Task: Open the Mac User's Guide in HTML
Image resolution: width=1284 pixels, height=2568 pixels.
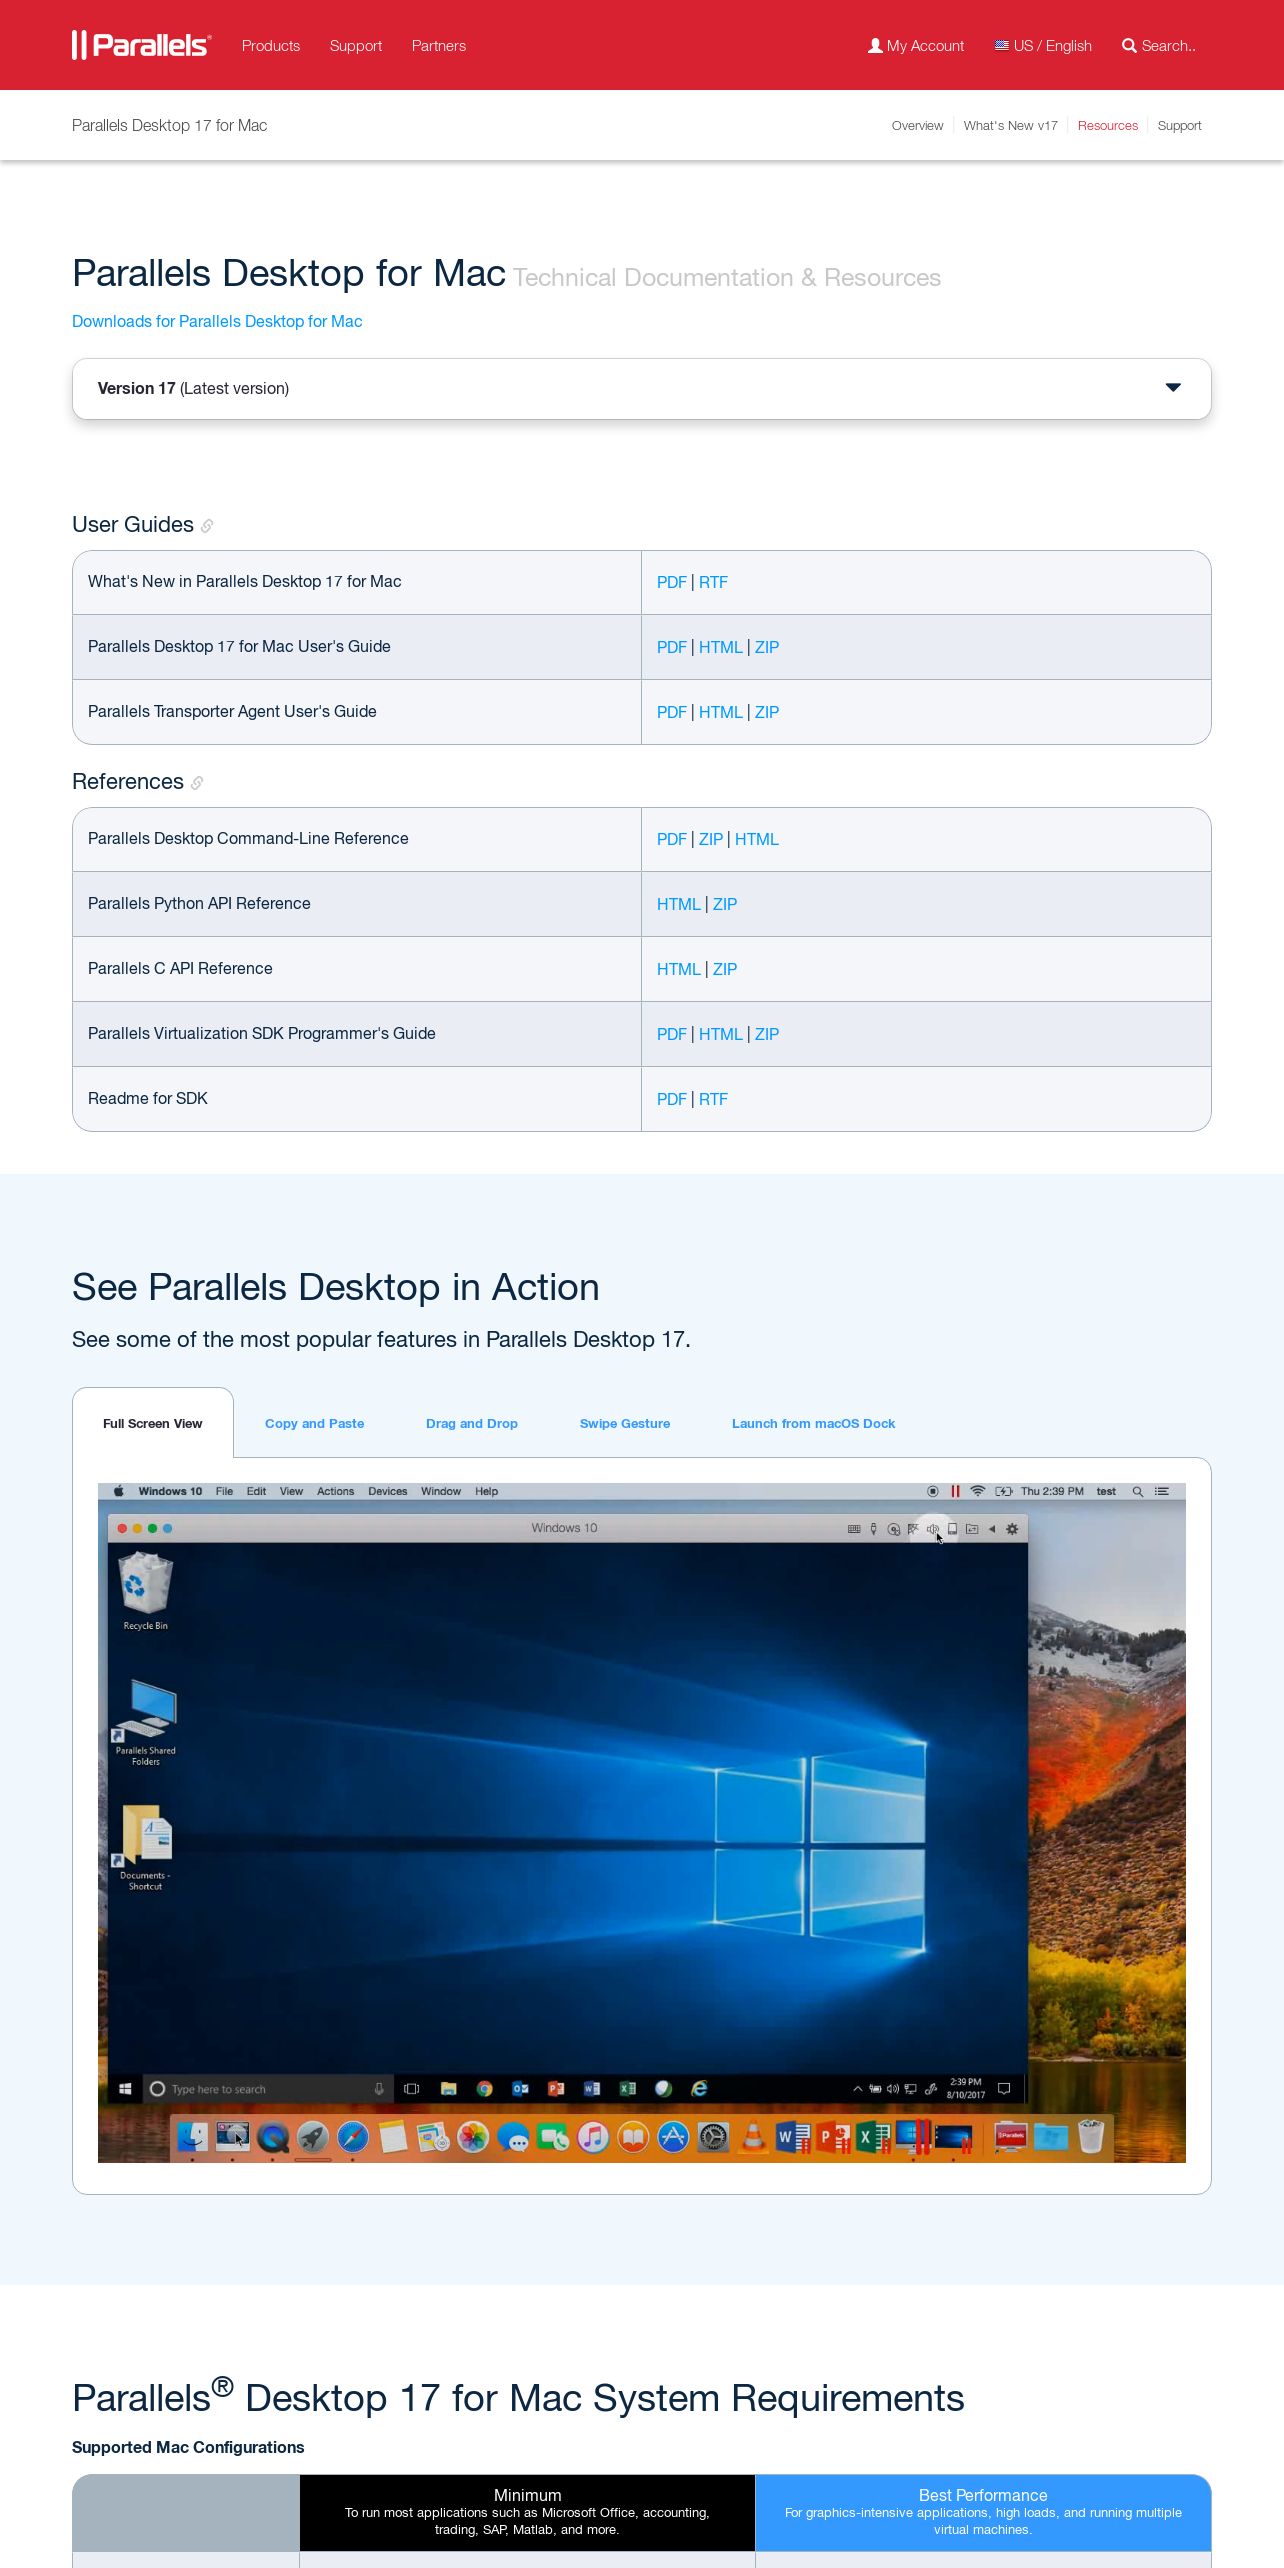Action: click(720, 647)
